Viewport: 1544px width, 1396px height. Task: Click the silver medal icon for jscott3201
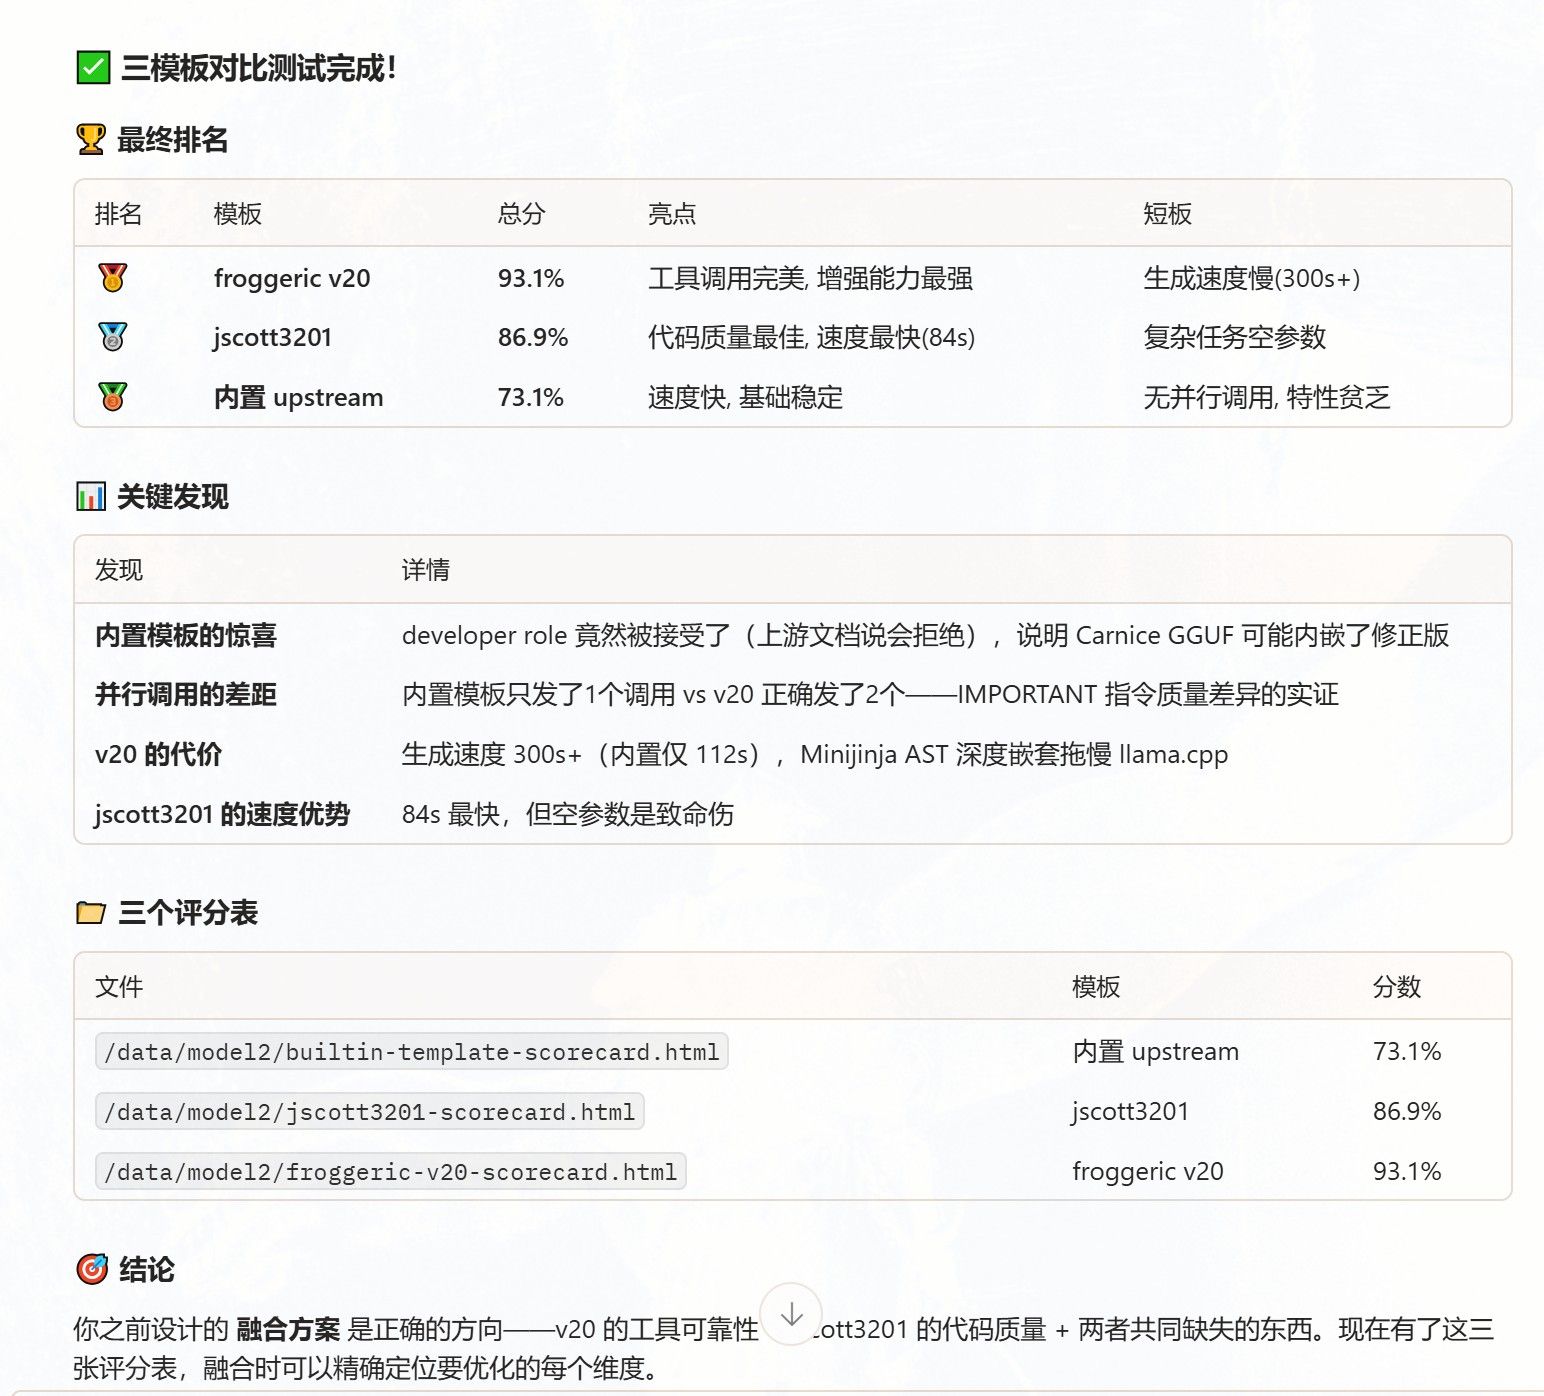pyautogui.click(x=113, y=337)
